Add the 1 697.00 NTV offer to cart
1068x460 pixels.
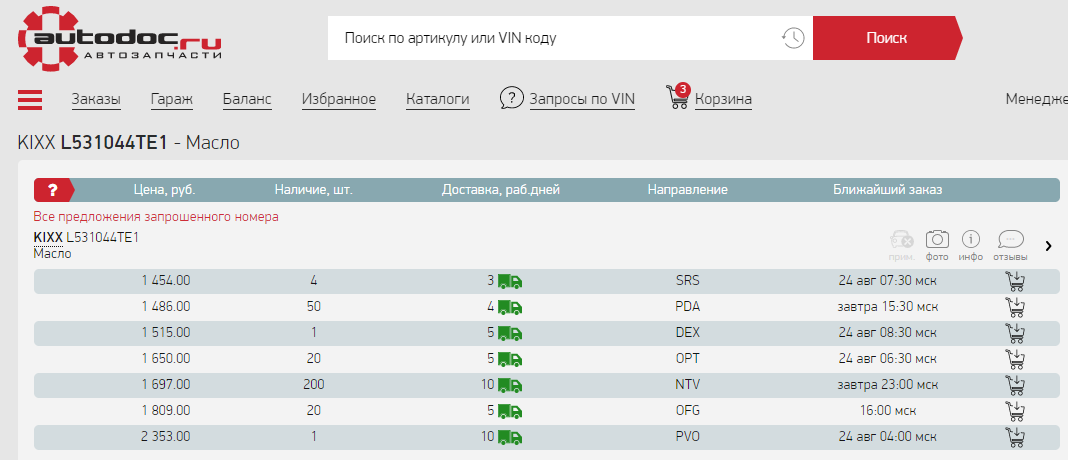tap(1015, 385)
